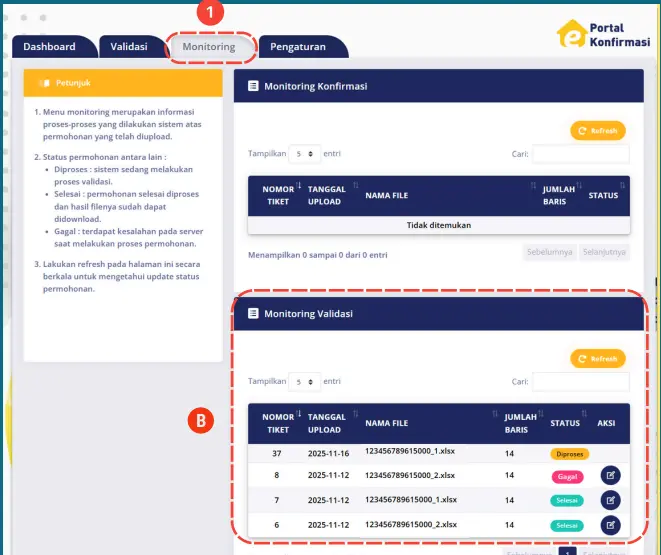Viewport: 661px width, 555px height.
Task: Sort Validasi table by Nama File
Action: 430,423
